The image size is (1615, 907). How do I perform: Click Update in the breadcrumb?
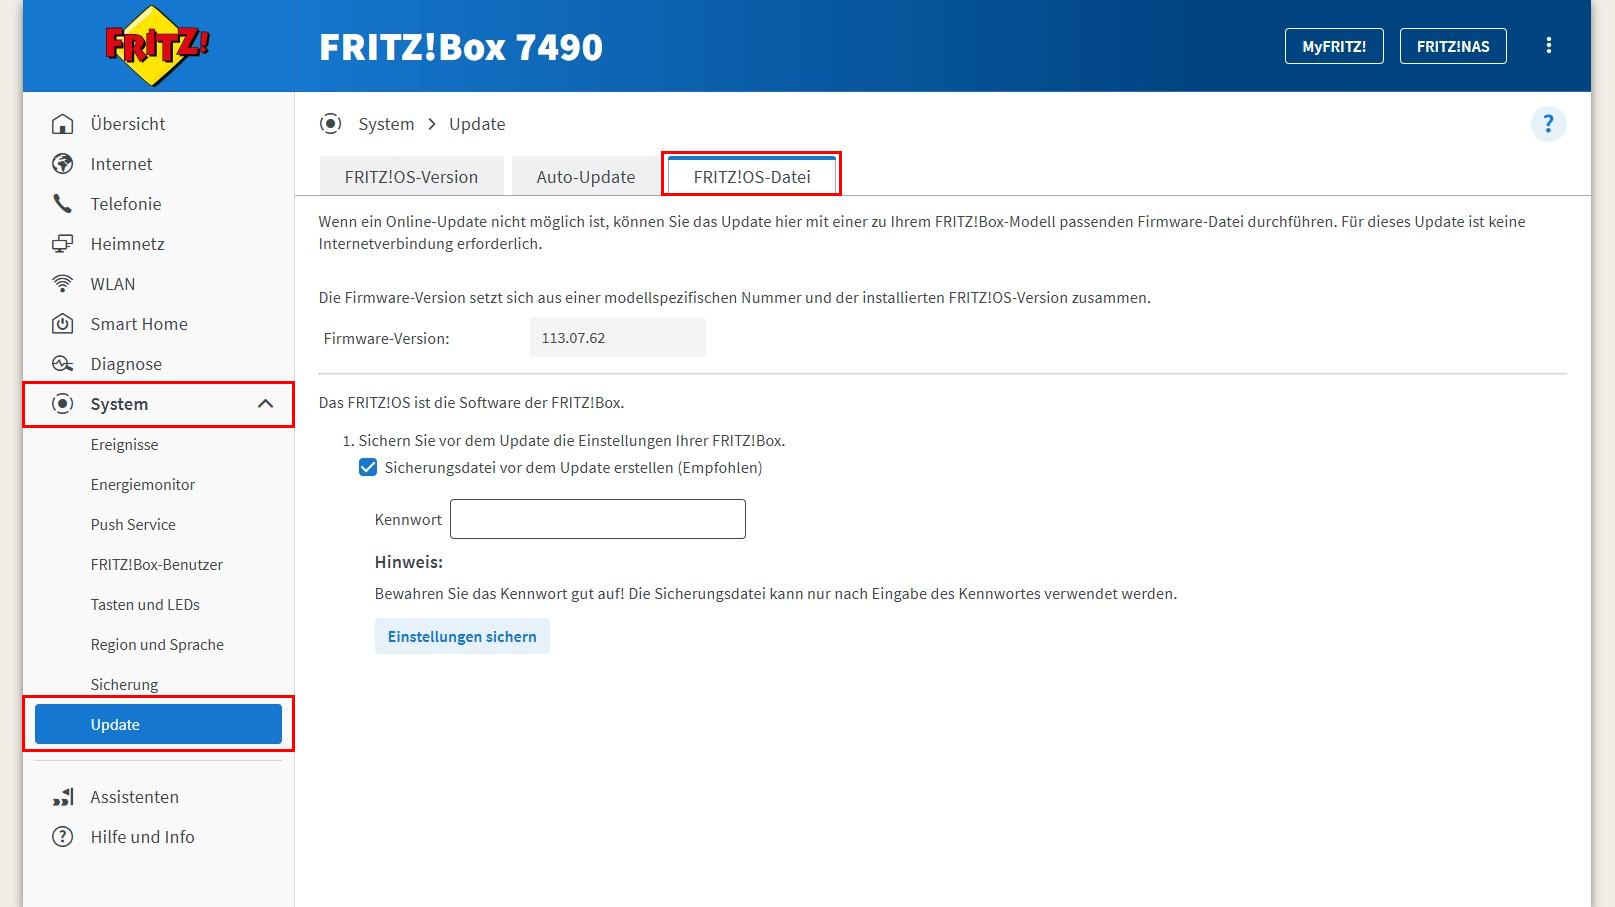pyautogui.click(x=477, y=124)
